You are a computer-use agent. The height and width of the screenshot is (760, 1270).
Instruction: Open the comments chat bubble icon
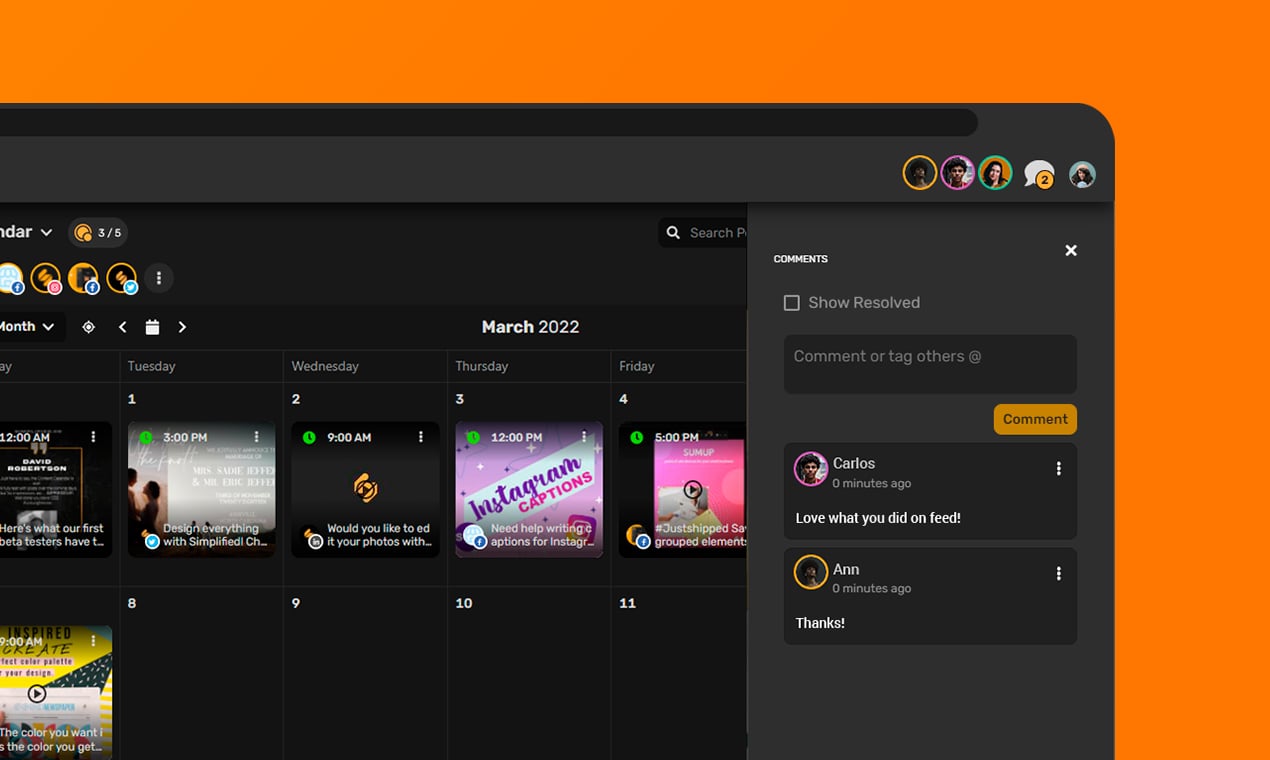click(x=1039, y=174)
